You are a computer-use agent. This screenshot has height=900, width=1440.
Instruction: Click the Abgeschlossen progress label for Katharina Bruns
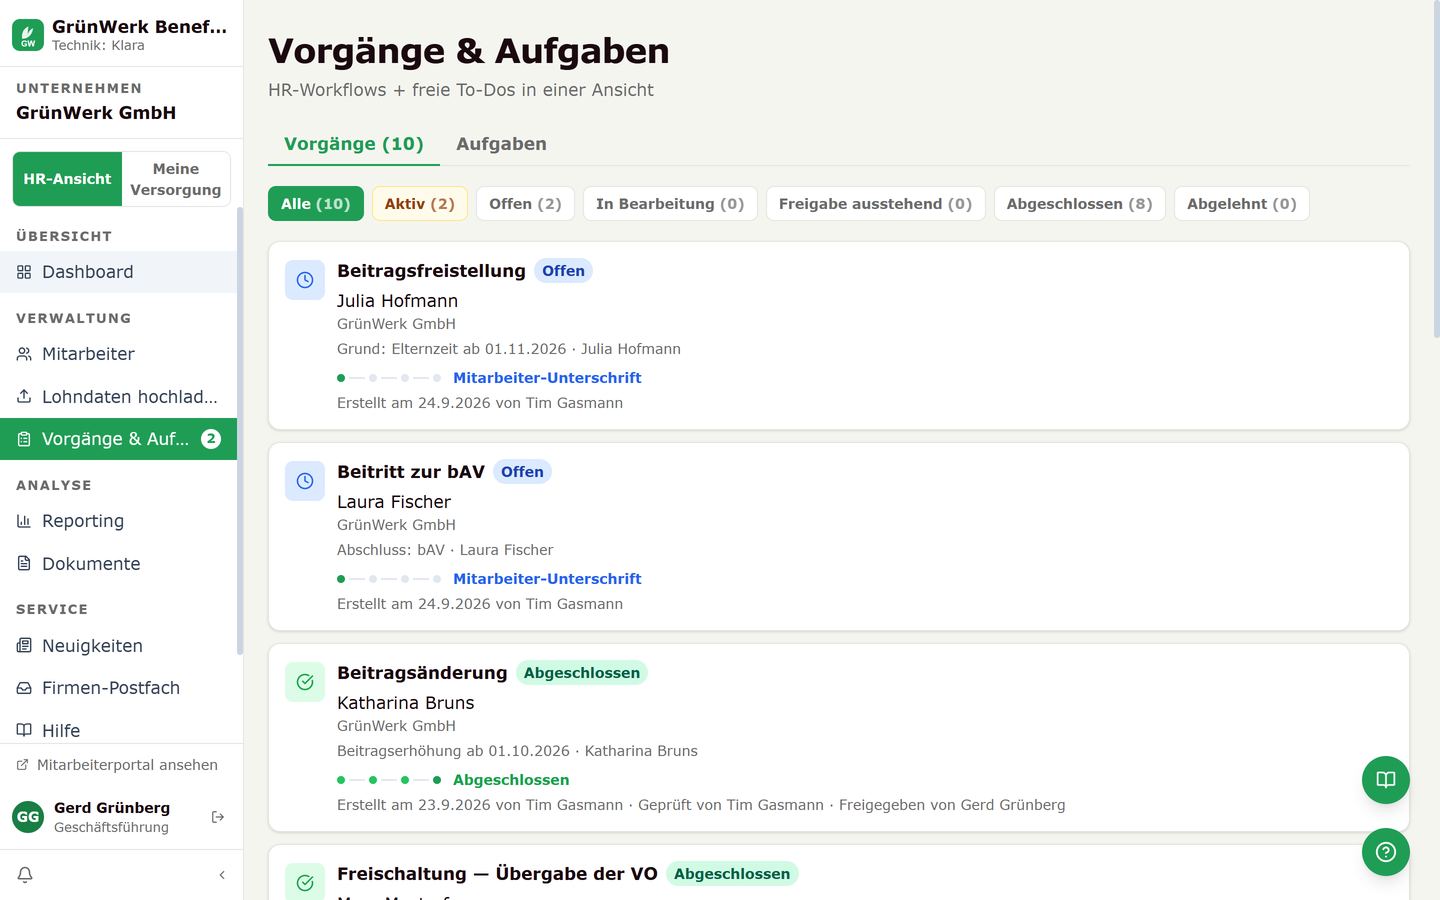point(511,780)
